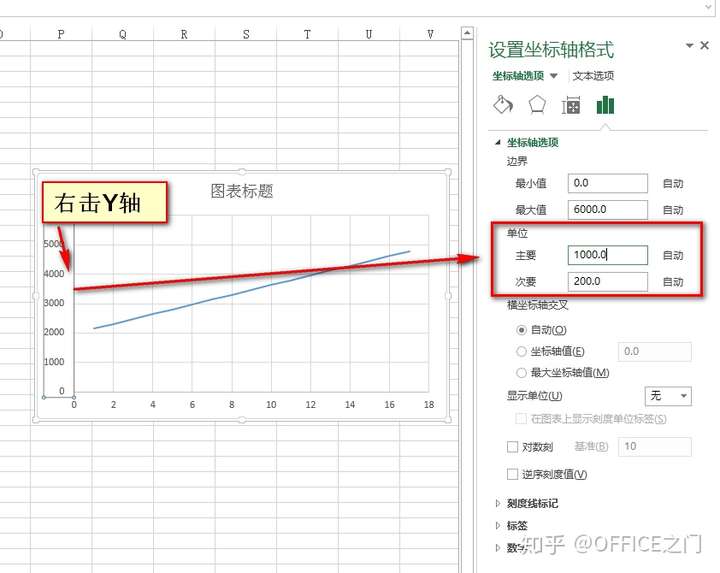Close the 设置坐标轴格式 pane
The height and width of the screenshot is (573, 720).
(x=705, y=45)
